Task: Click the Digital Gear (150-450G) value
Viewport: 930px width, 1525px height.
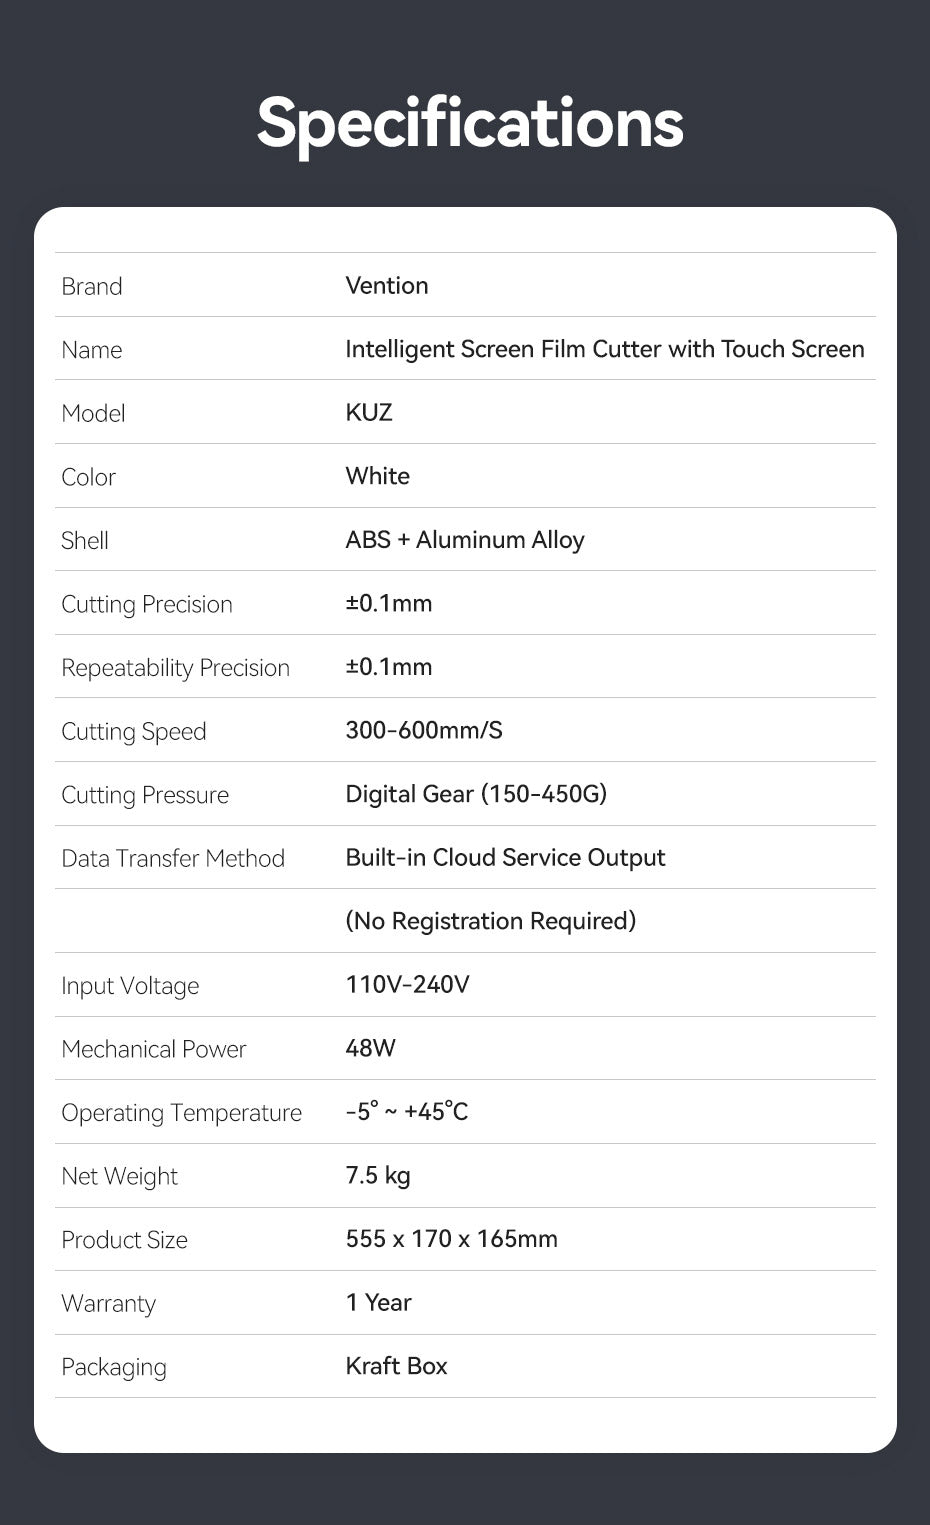Action: pos(476,794)
